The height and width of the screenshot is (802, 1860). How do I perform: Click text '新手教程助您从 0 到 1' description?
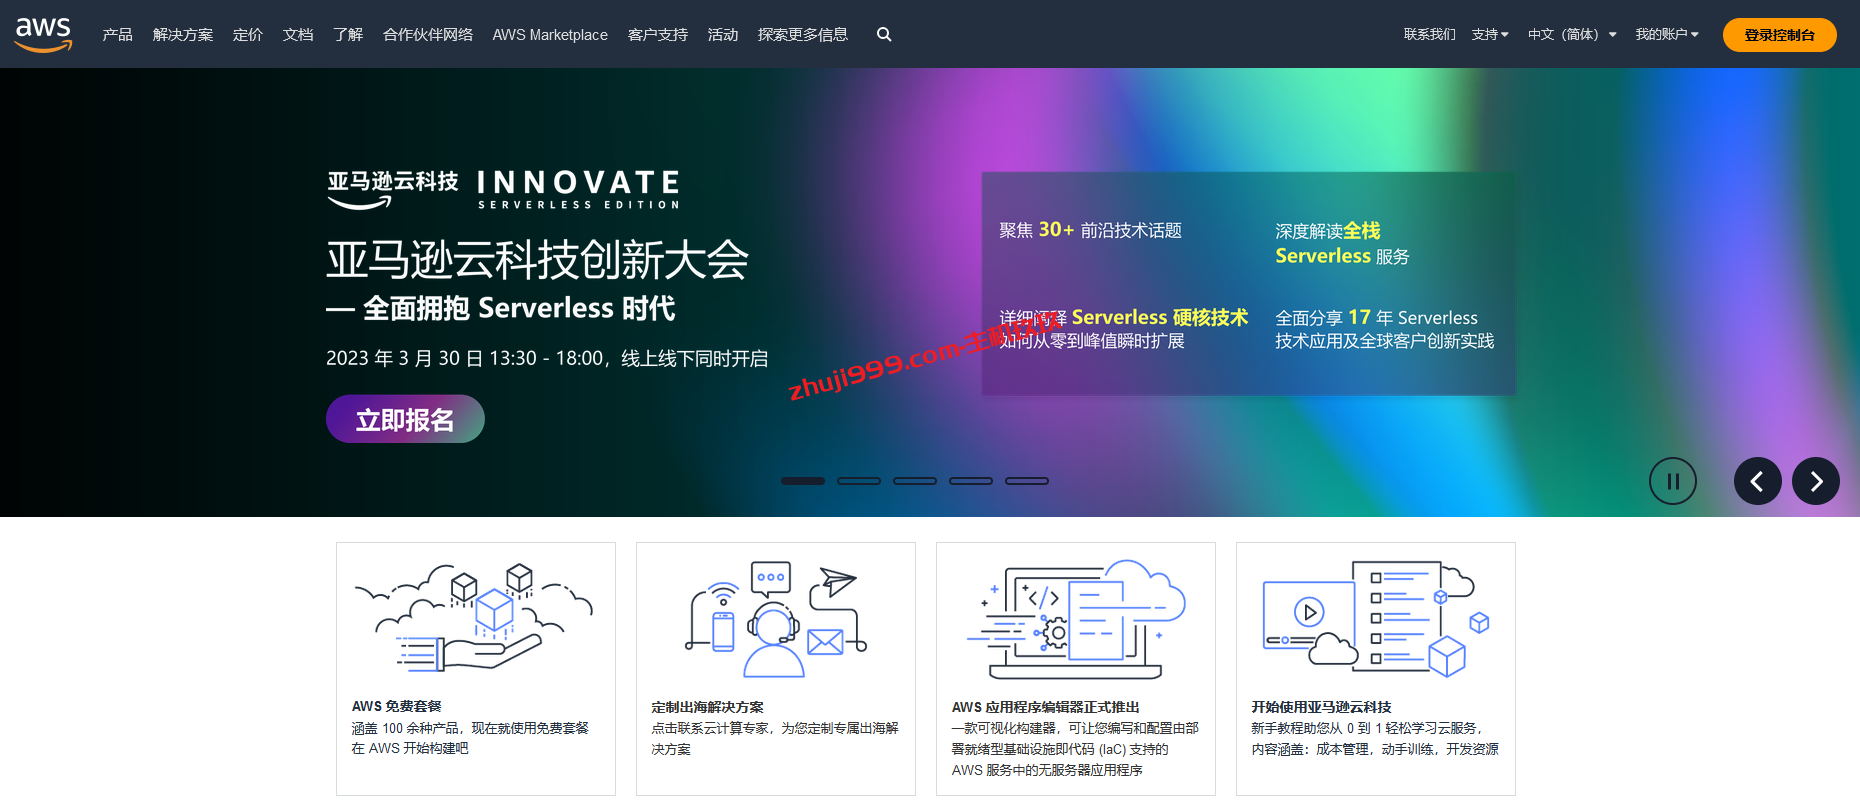(1316, 728)
